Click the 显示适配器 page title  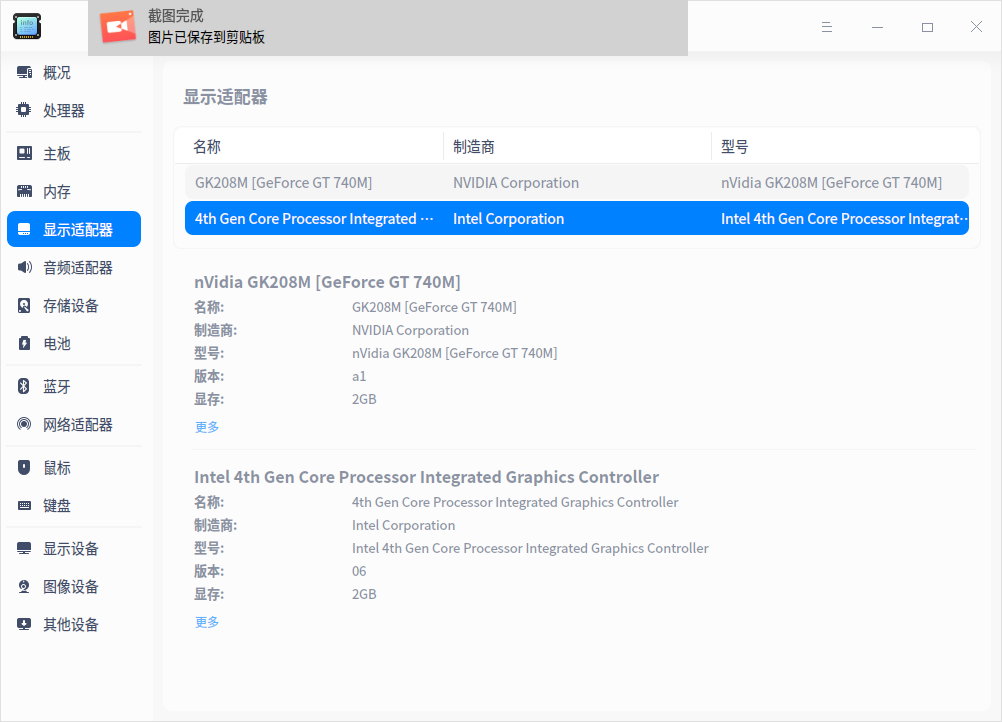pyautogui.click(x=226, y=97)
